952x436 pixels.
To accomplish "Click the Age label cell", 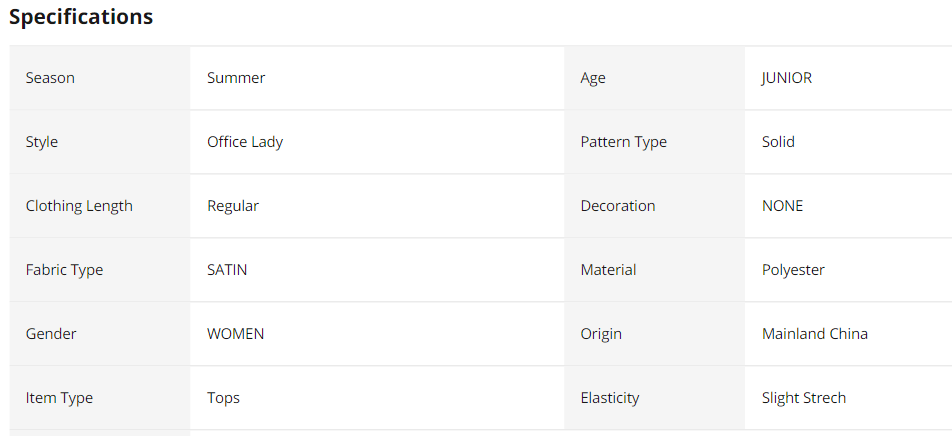I will [593, 78].
